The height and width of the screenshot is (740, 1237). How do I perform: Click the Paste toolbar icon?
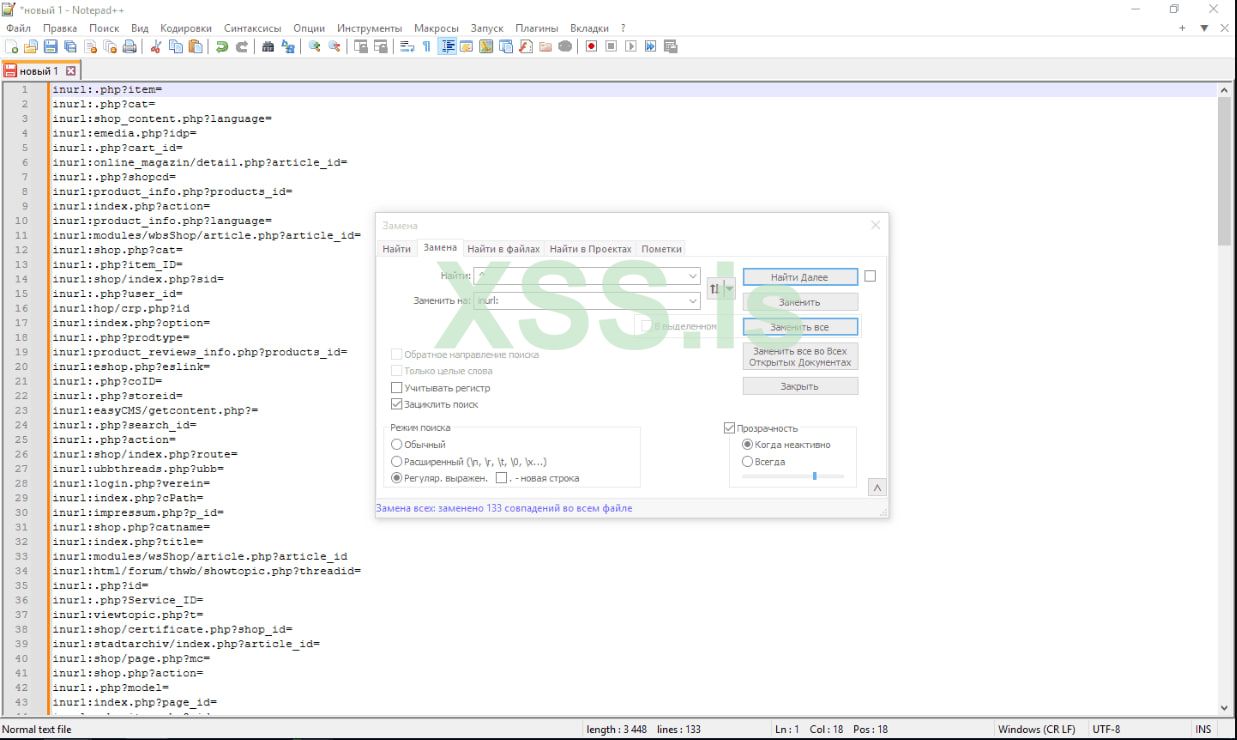(x=195, y=46)
